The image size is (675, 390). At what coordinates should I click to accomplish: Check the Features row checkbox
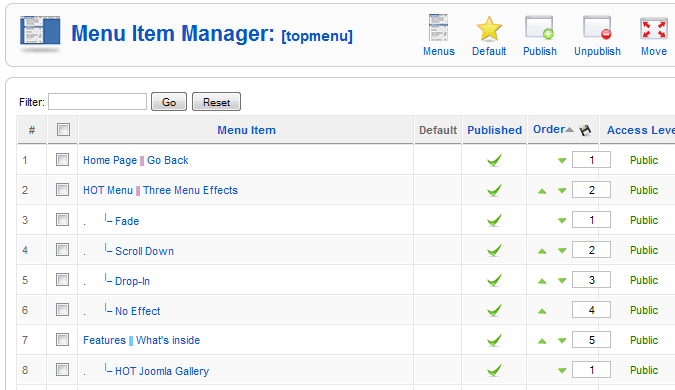tap(62, 340)
